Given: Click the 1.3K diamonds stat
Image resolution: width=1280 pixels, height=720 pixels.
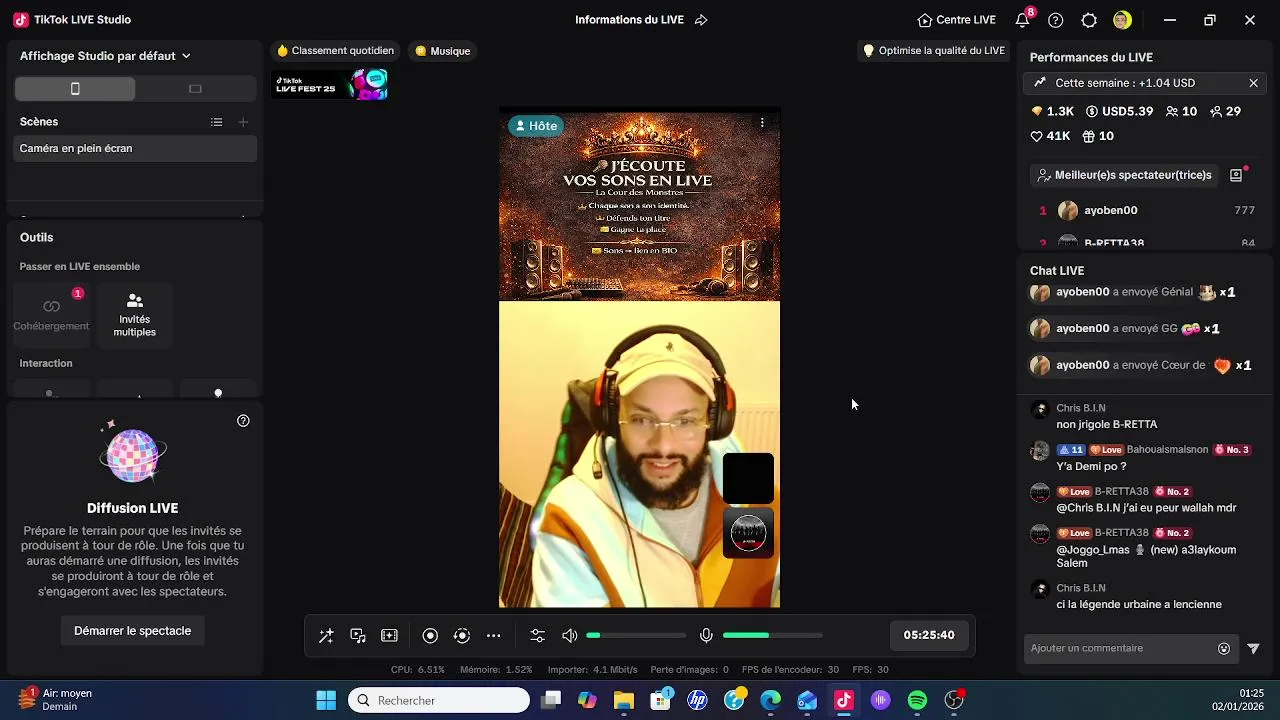Looking at the screenshot, I should pyautogui.click(x=1052, y=111).
